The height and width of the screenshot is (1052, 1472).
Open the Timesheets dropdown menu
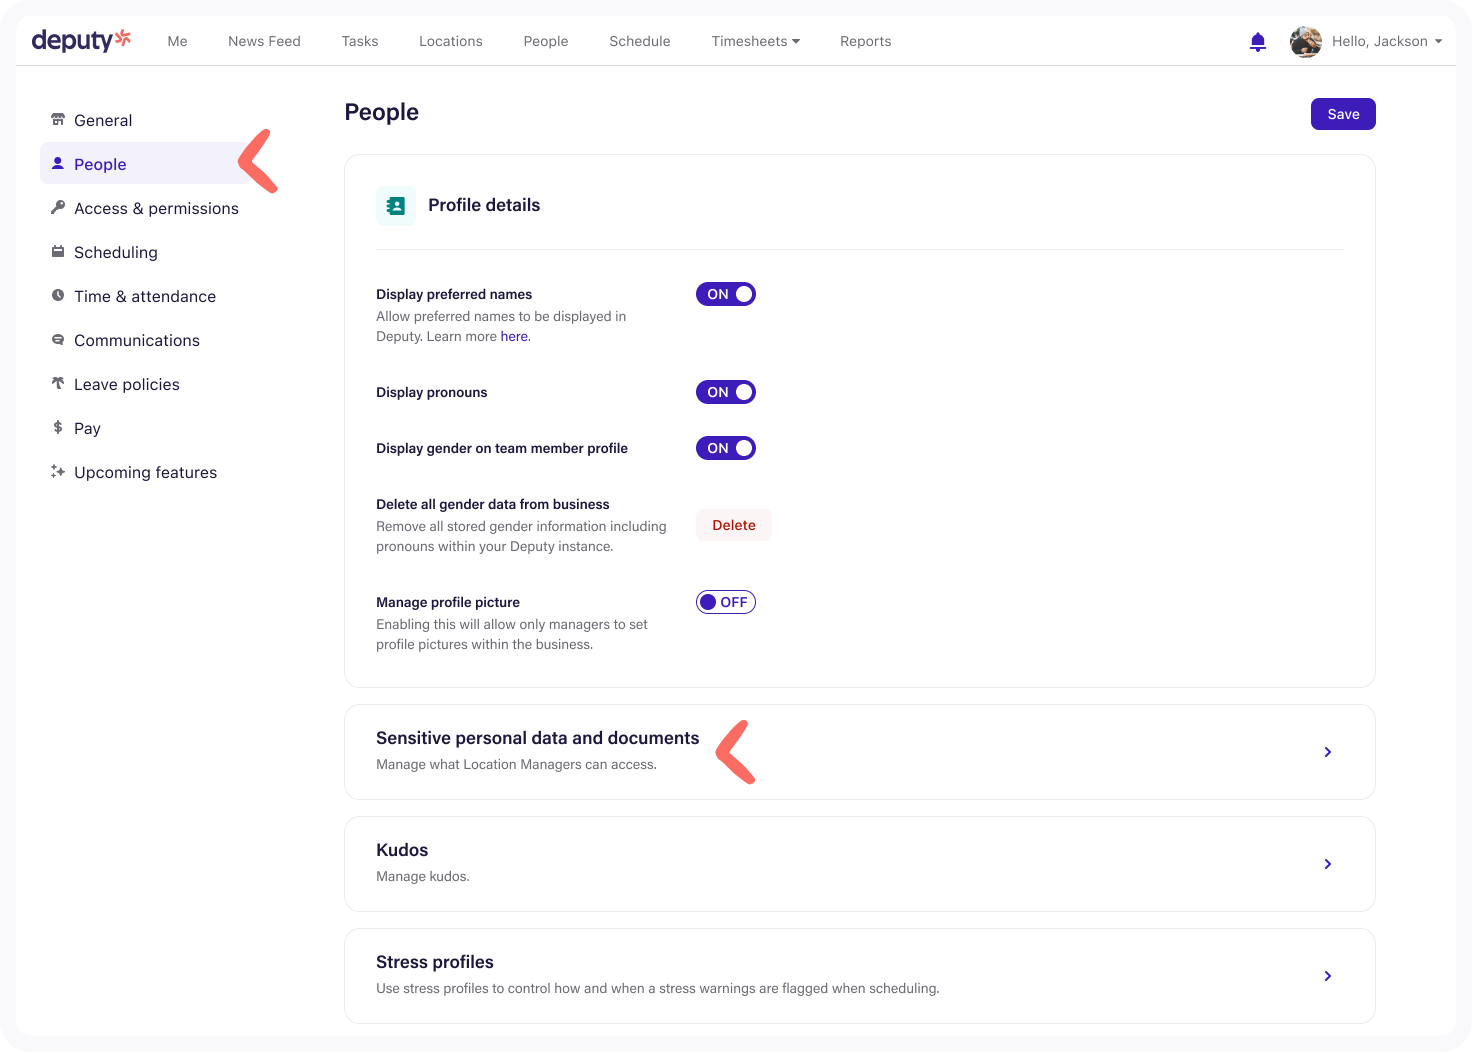pos(755,41)
